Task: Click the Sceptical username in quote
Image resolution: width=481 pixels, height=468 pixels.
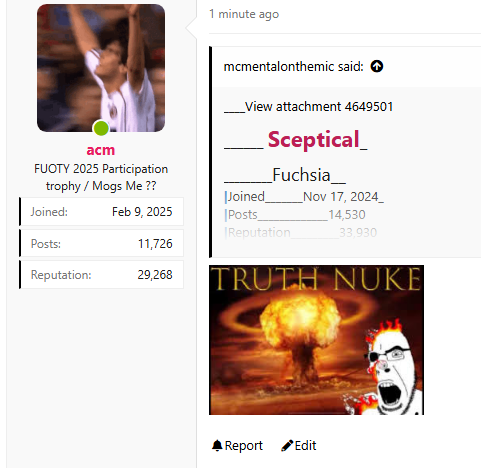Action: (x=313, y=139)
